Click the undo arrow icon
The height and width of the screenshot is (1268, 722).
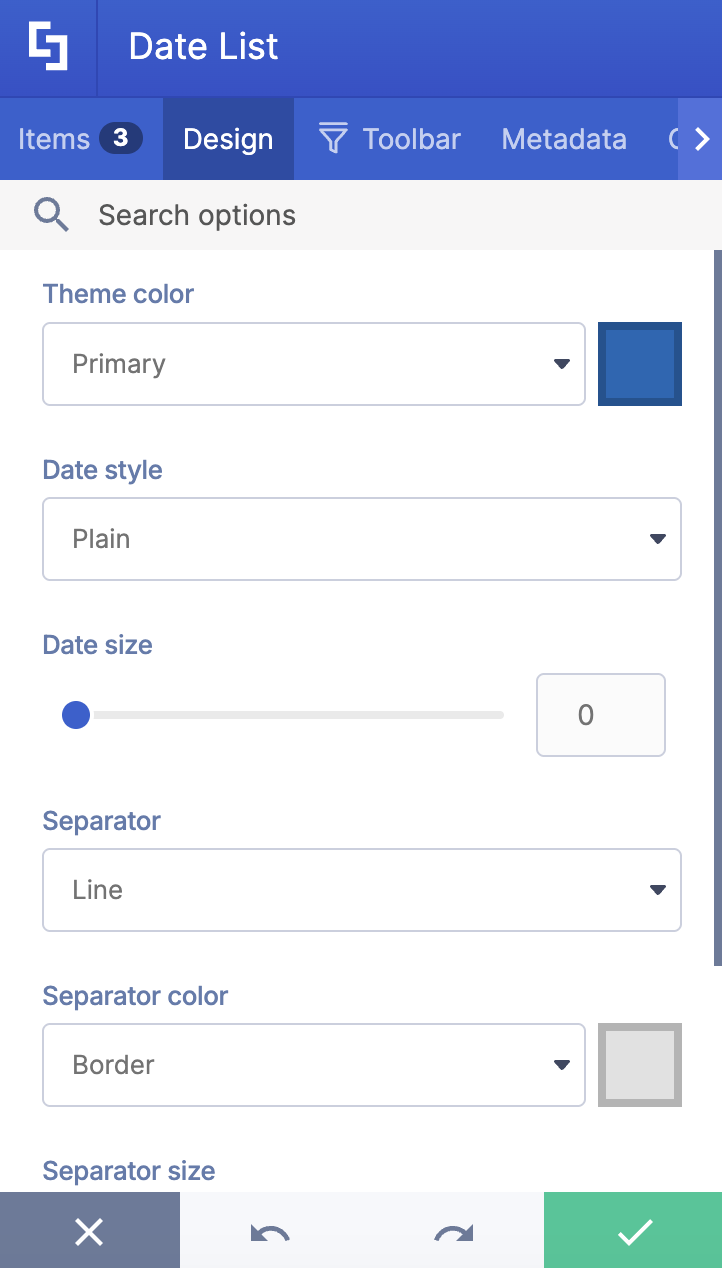pyautogui.click(x=271, y=1233)
